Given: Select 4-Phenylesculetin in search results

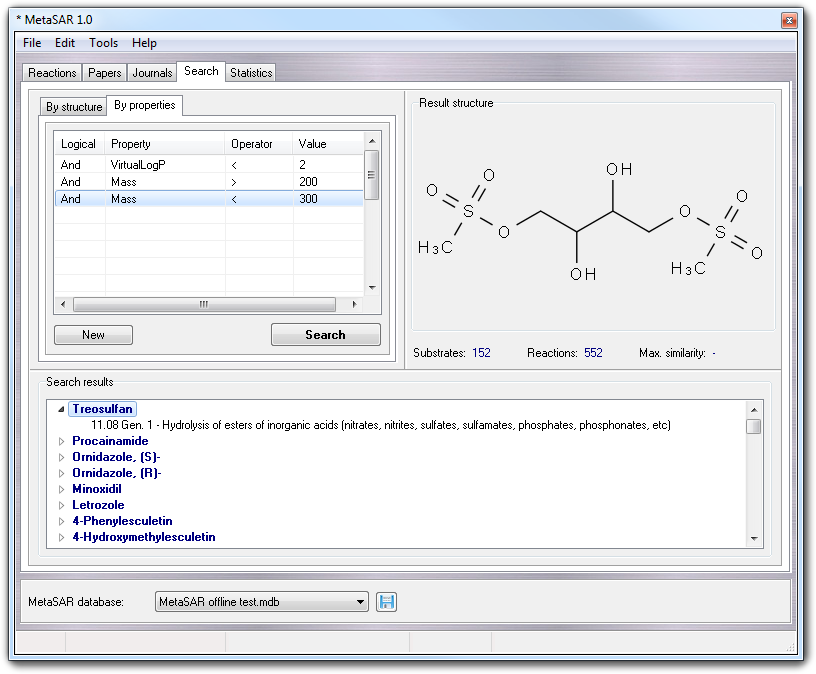Looking at the screenshot, I should [122, 521].
